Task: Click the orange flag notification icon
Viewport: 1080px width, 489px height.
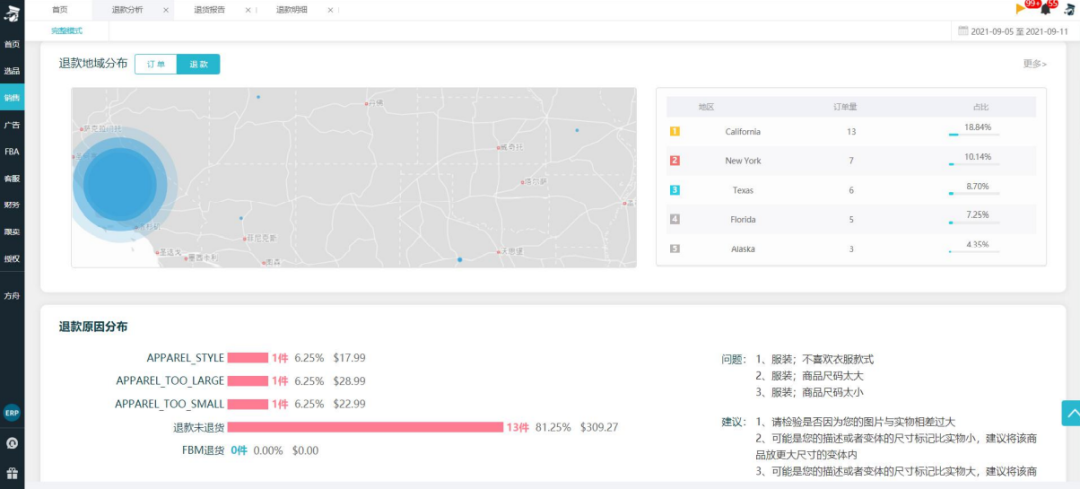Action: tap(1021, 9)
